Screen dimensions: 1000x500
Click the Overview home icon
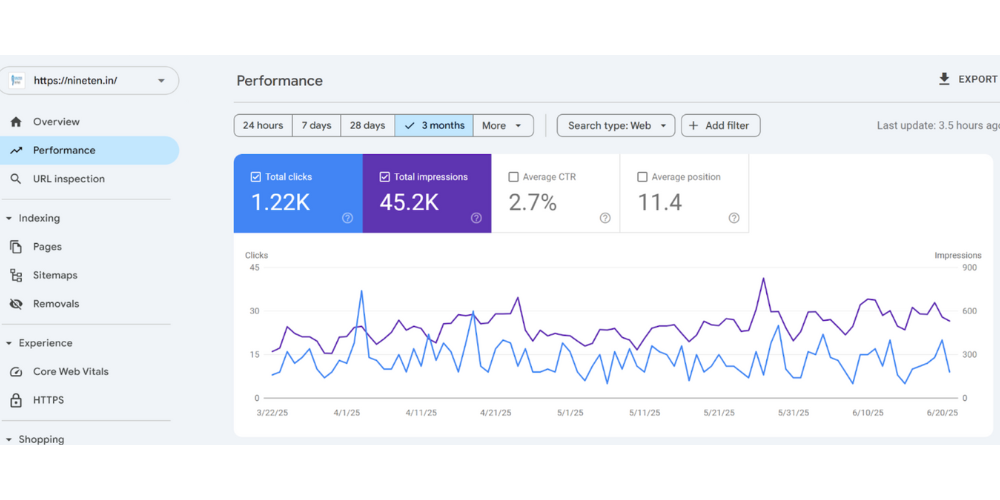point(16,122)
